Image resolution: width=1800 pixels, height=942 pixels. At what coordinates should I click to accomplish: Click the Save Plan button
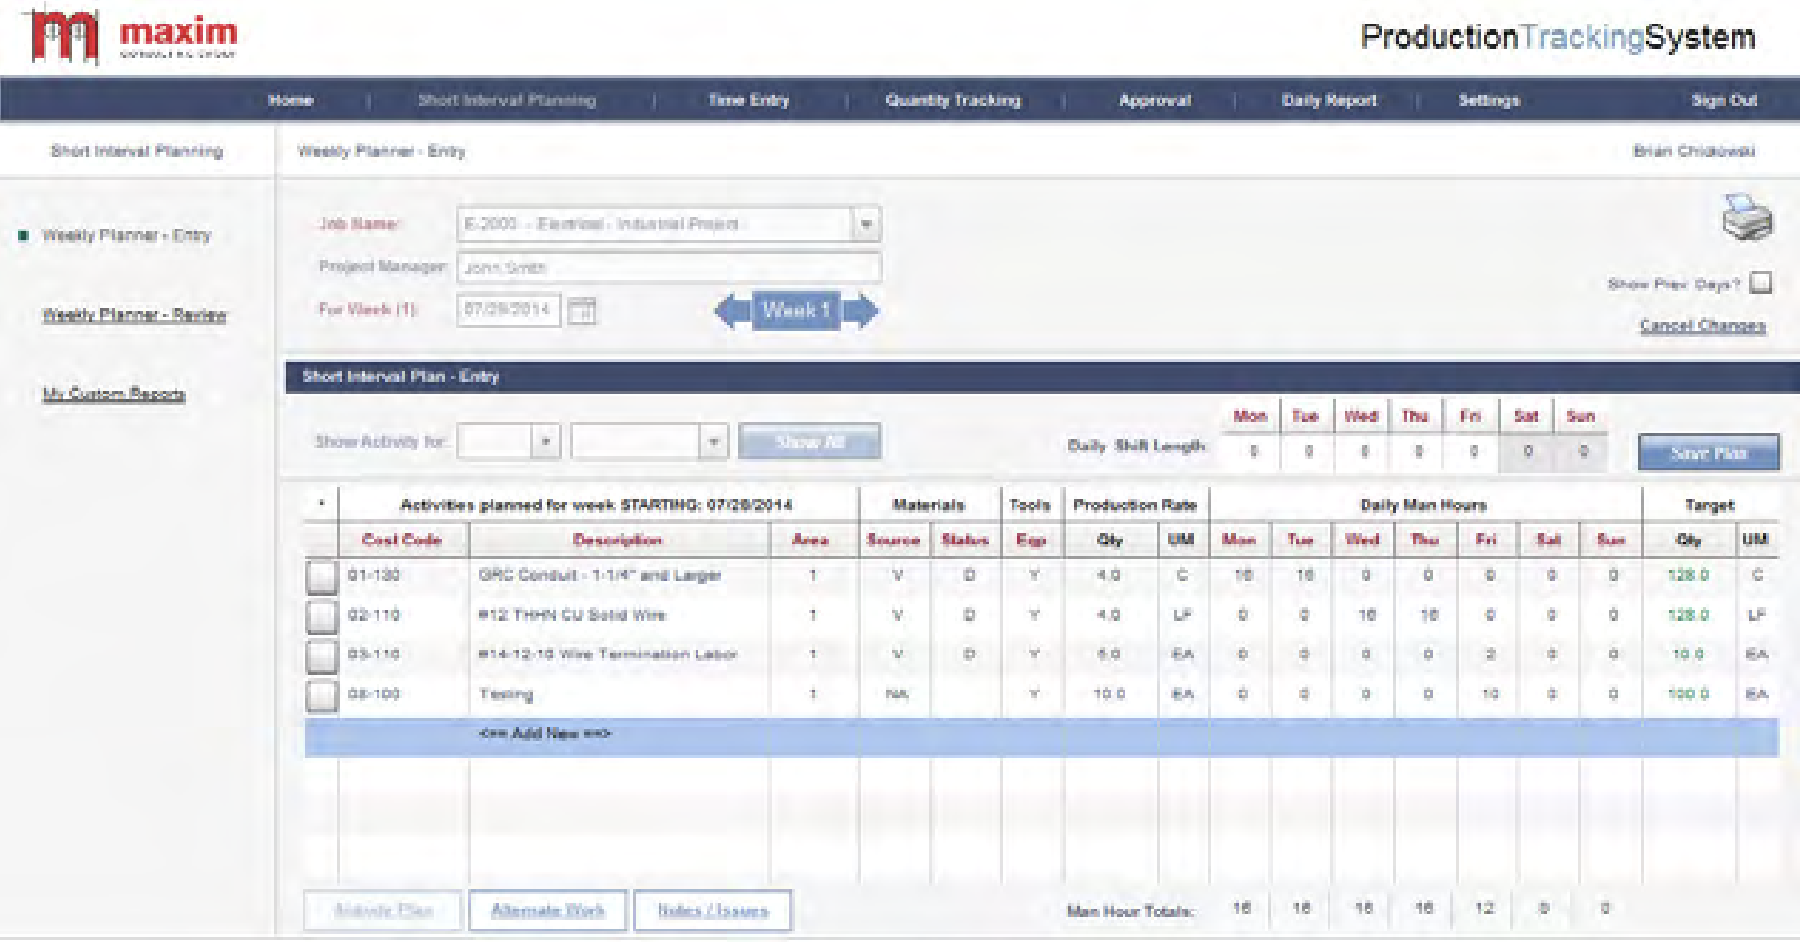1709,452
